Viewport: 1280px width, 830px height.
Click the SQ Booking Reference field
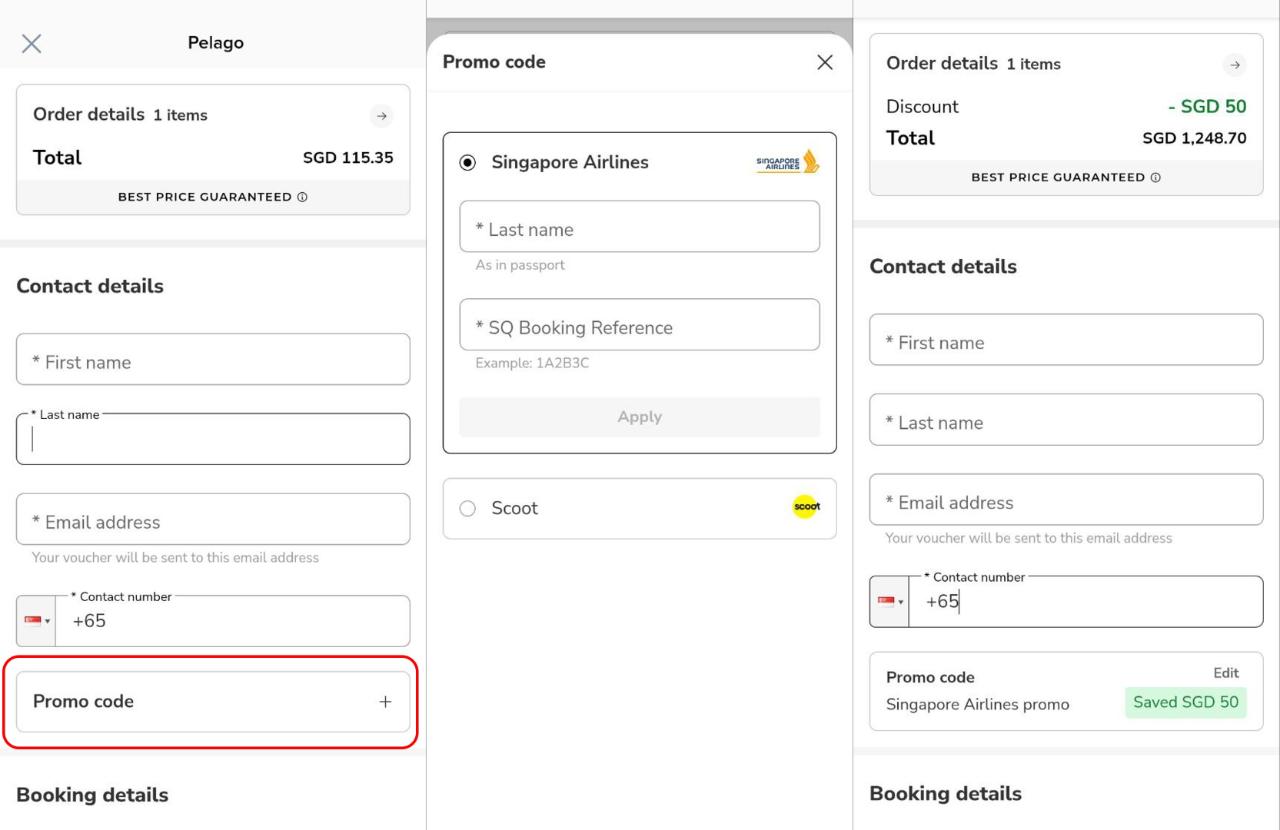(639, 326)
